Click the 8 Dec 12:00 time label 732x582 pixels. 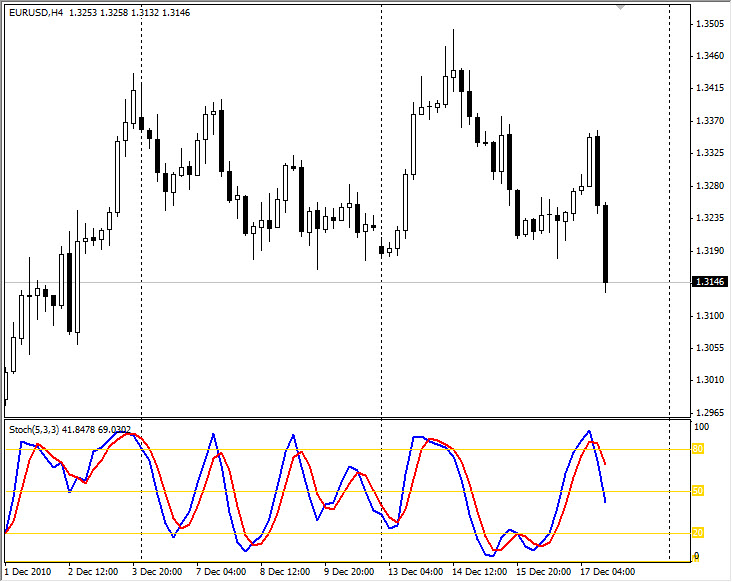point(285,572)
